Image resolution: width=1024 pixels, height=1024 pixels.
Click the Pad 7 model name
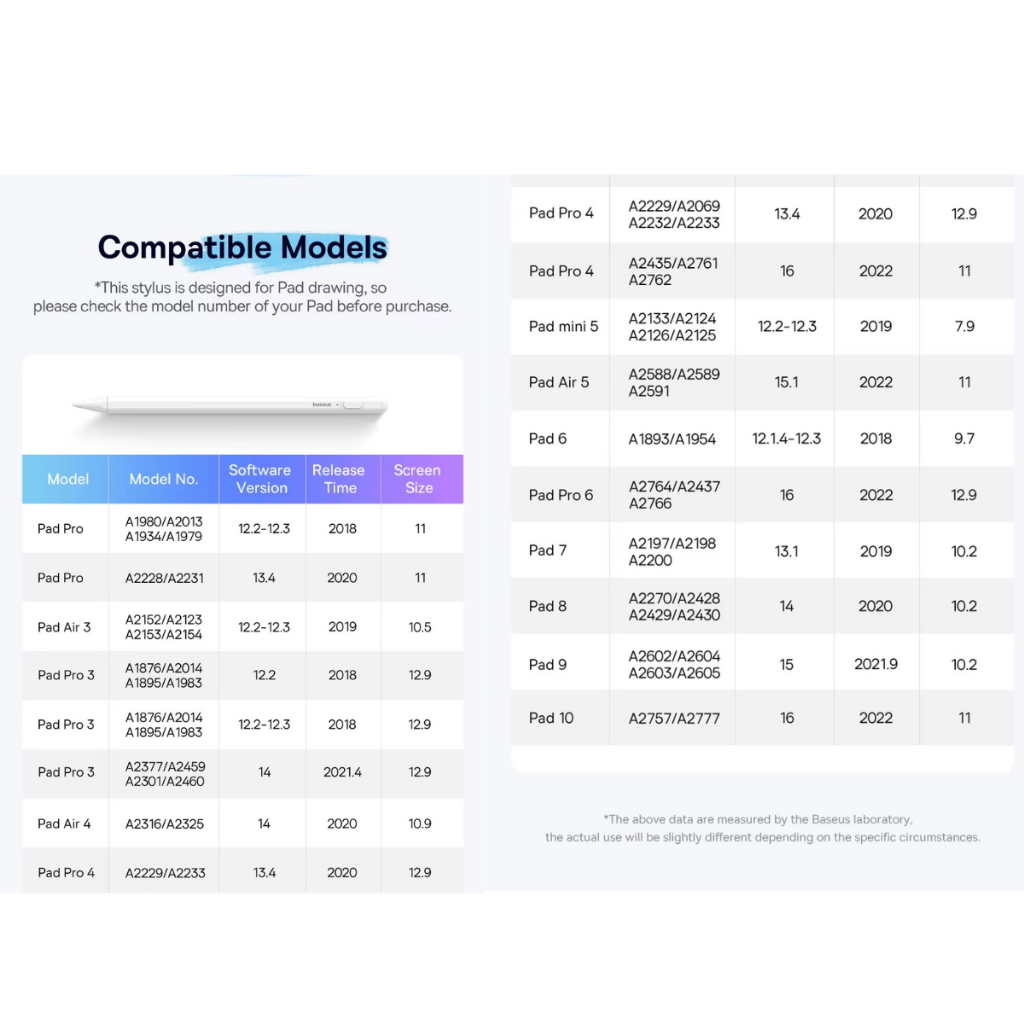pyautogui.click(x=548, y=551)
